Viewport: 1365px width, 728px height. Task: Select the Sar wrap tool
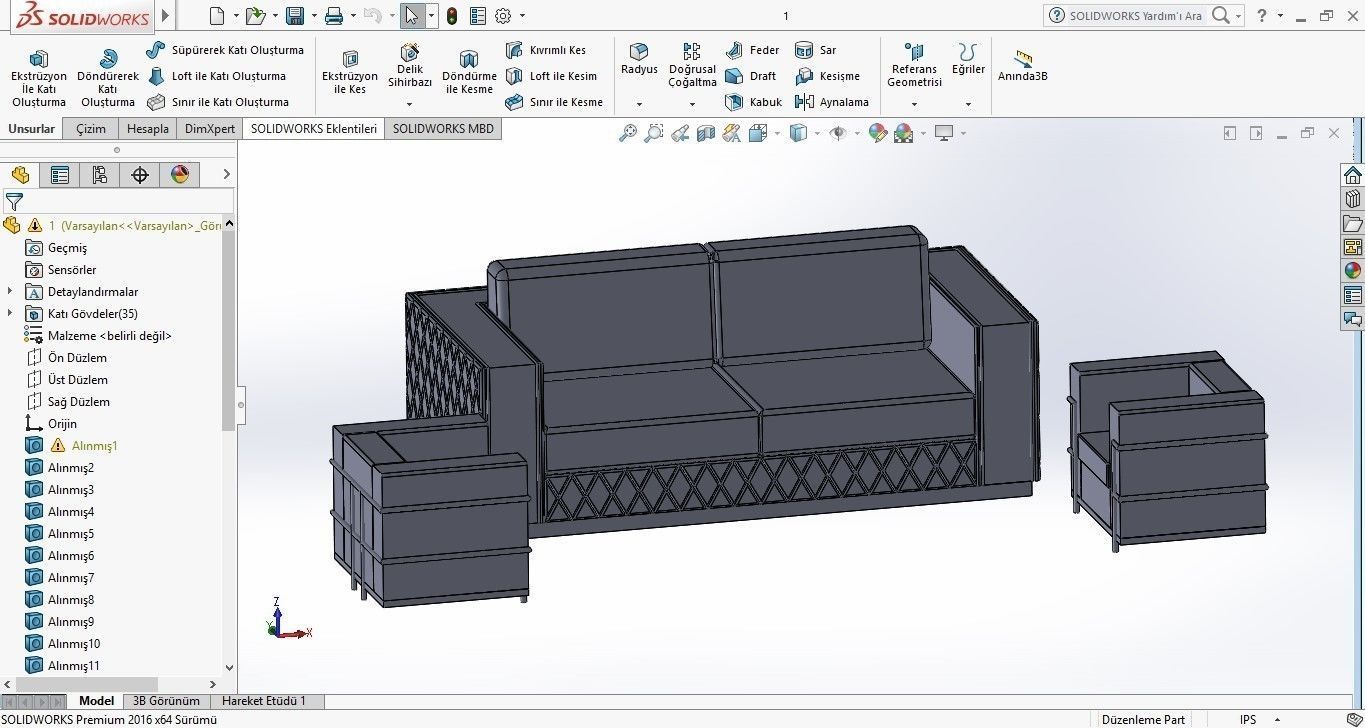tap(816, 50)
